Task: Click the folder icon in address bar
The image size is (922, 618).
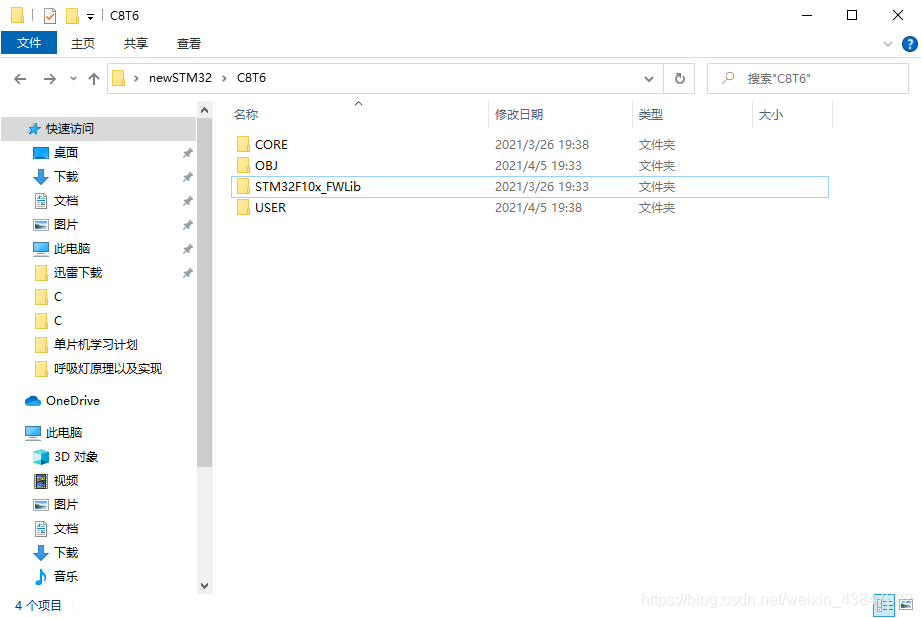Action: coord(119,78)
